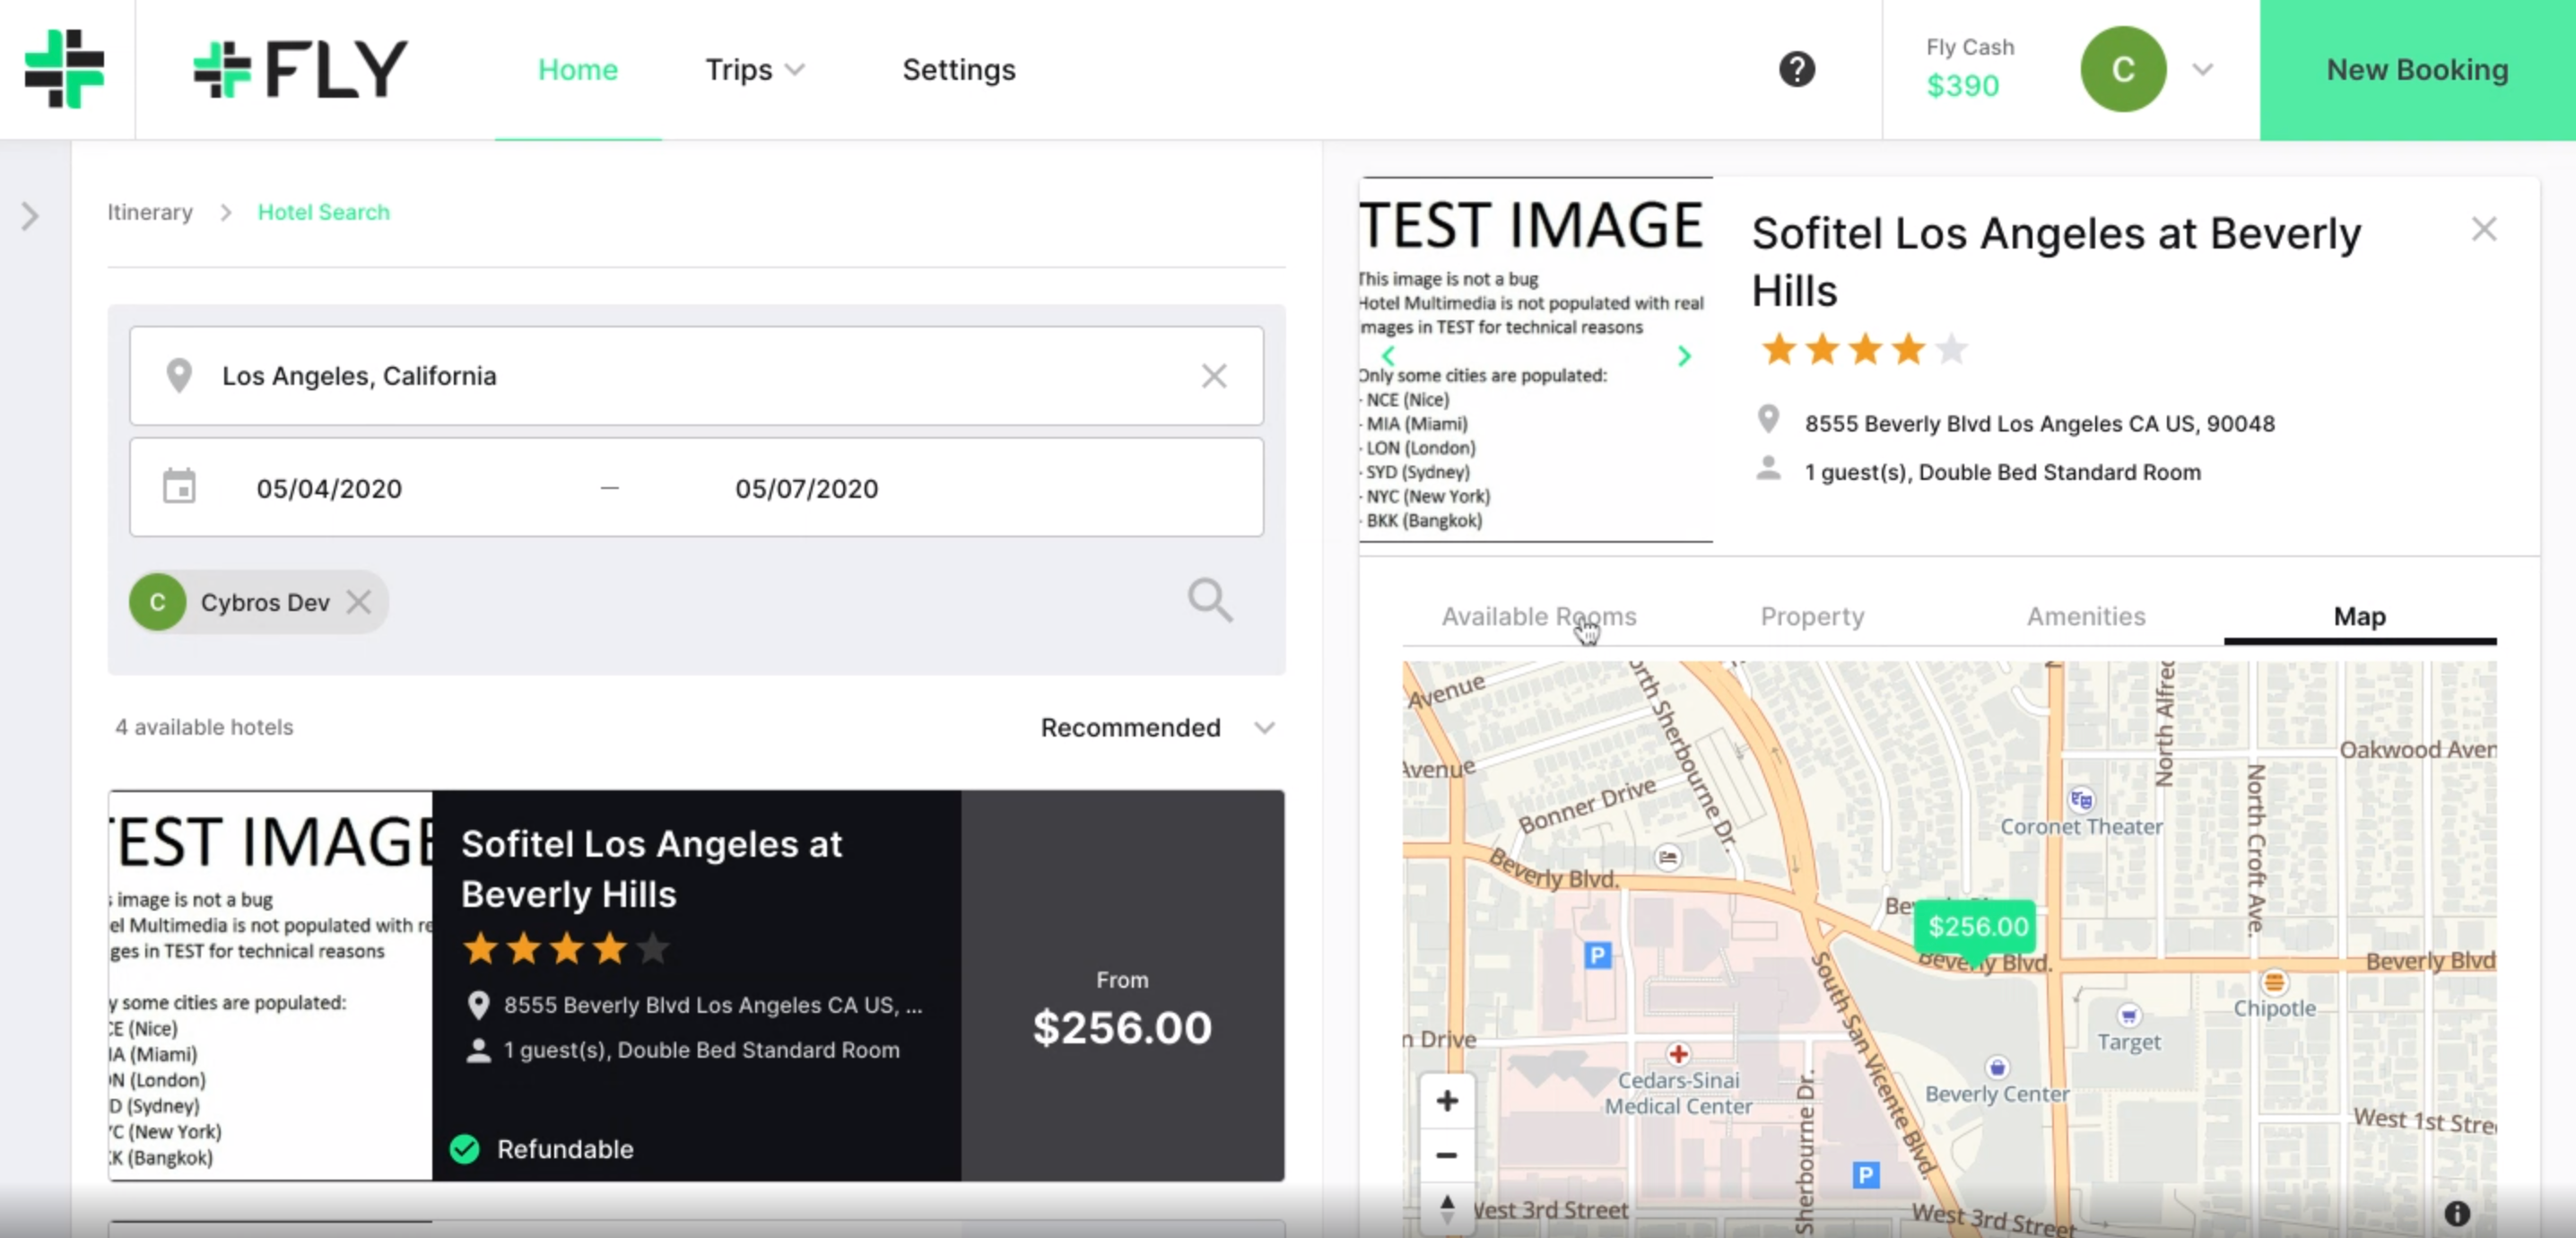This screenshot has height=1238, width=2576.
Task: Click the green C user avatar
Action: (2122, 69)
